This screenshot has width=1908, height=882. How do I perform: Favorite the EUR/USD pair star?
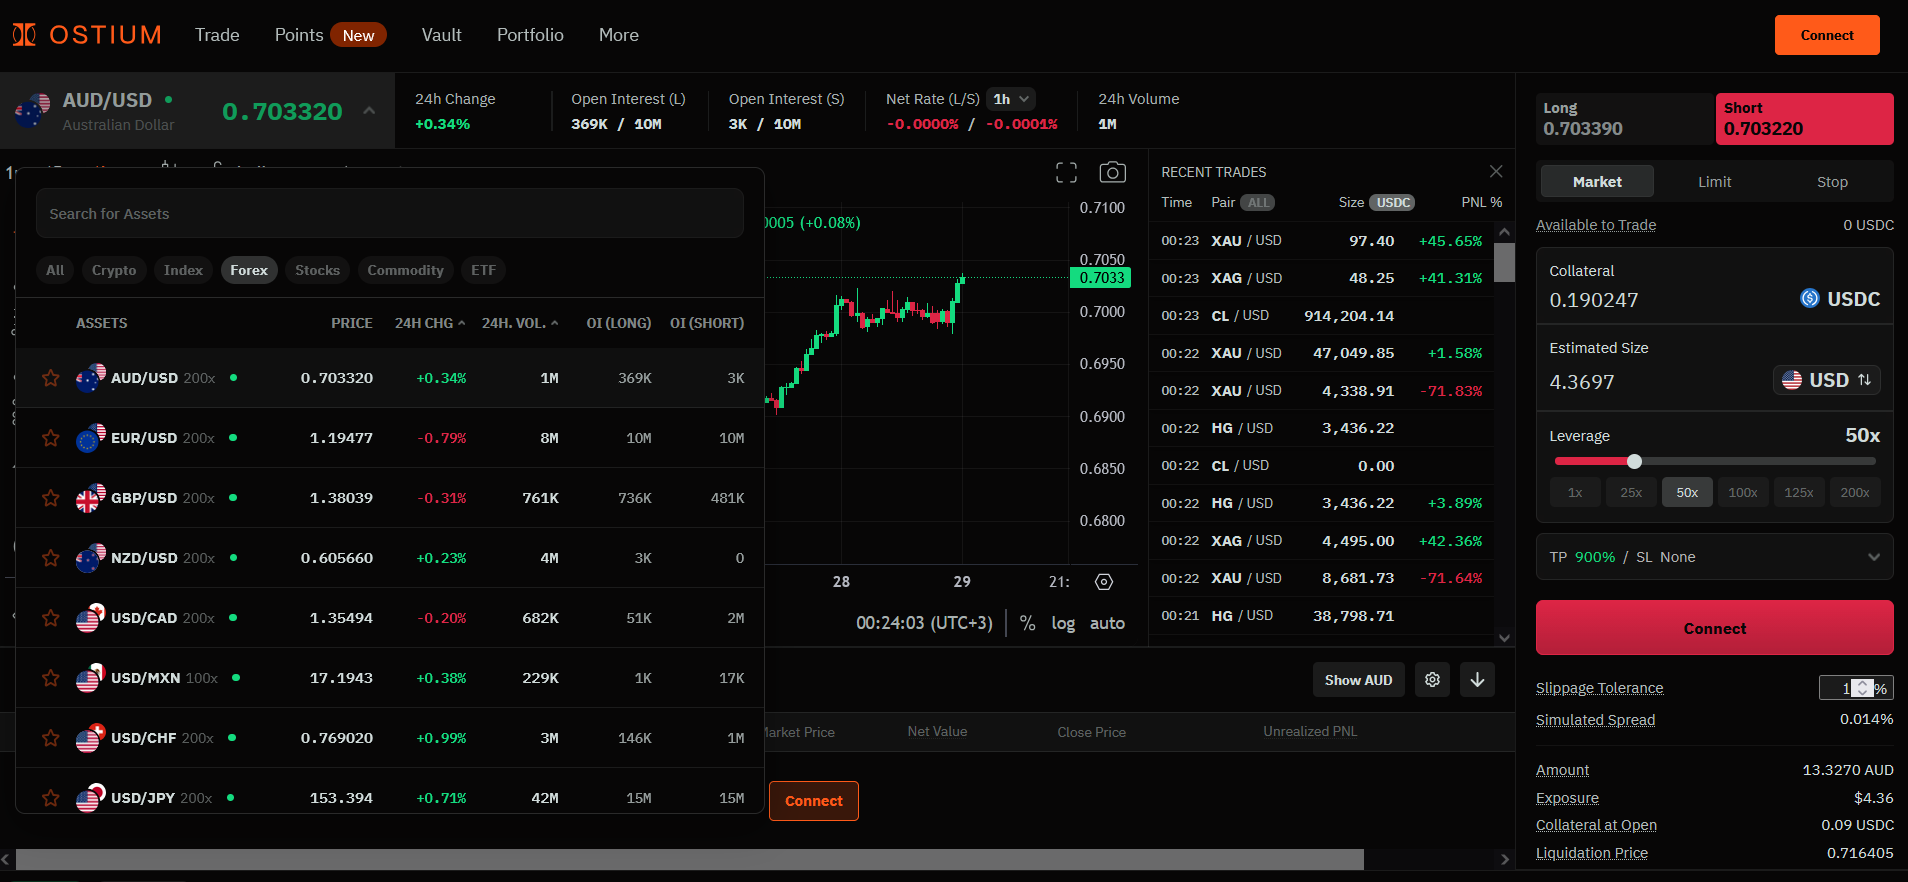pos(51,438)
